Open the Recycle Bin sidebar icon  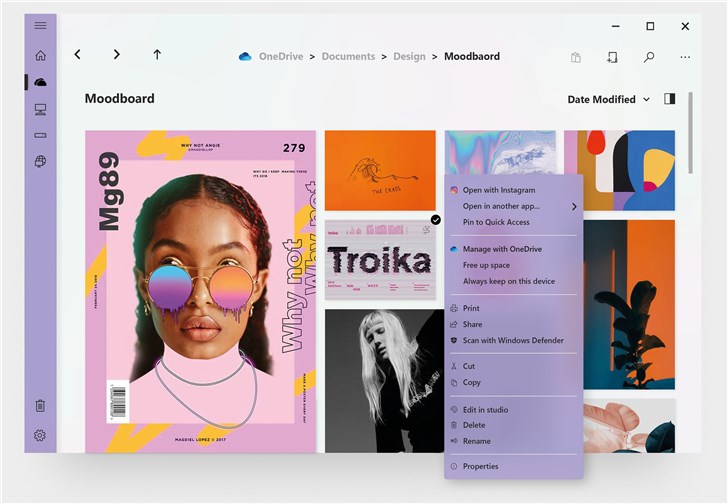40,406
